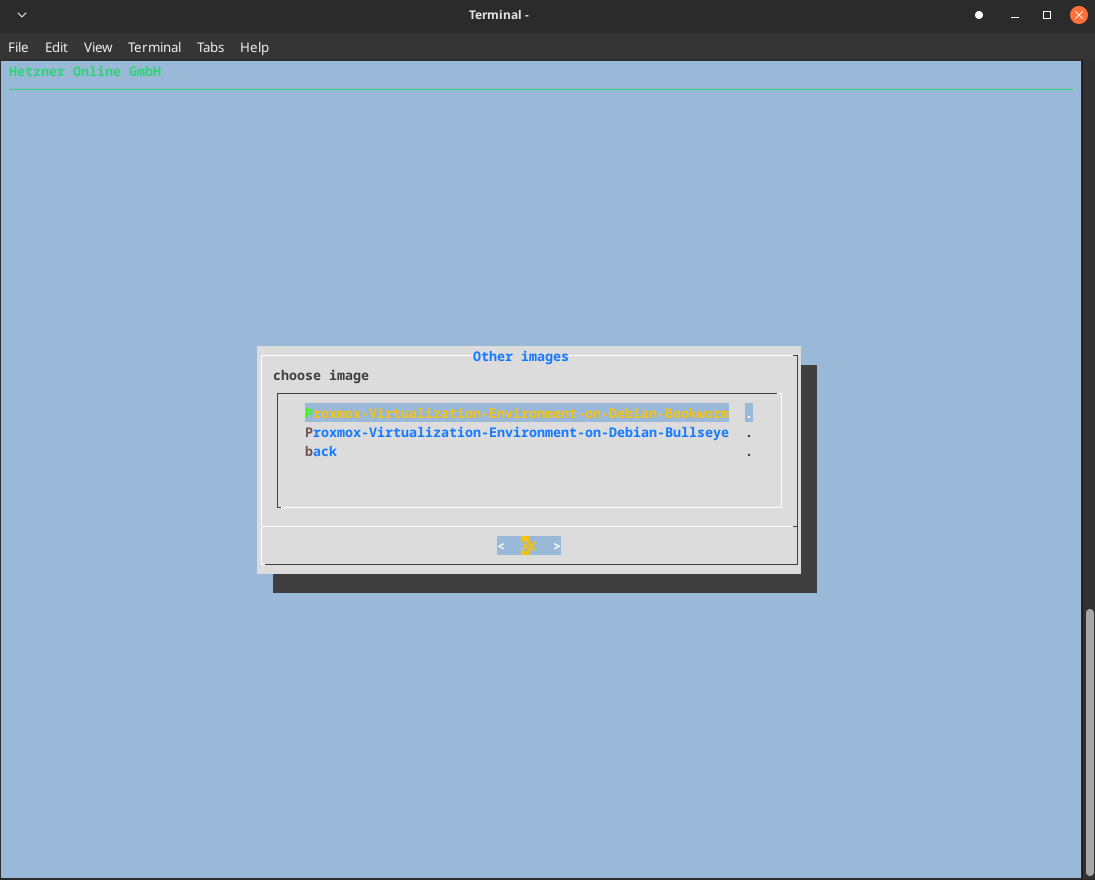
Task: Close the Terminal window
Action: click(x=1078, y=15)
